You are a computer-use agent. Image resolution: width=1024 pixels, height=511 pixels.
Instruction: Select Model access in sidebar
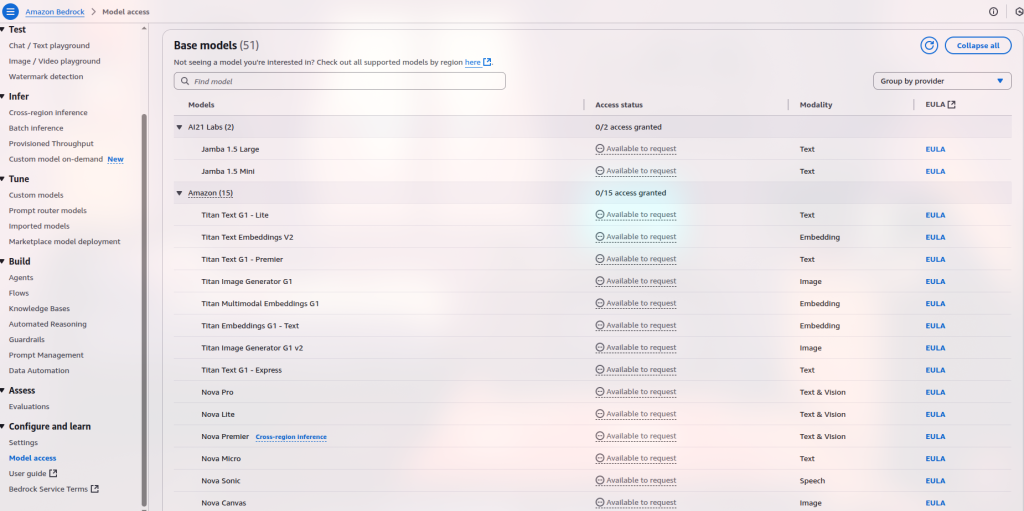pyautogui.click(x=33, y=458)
